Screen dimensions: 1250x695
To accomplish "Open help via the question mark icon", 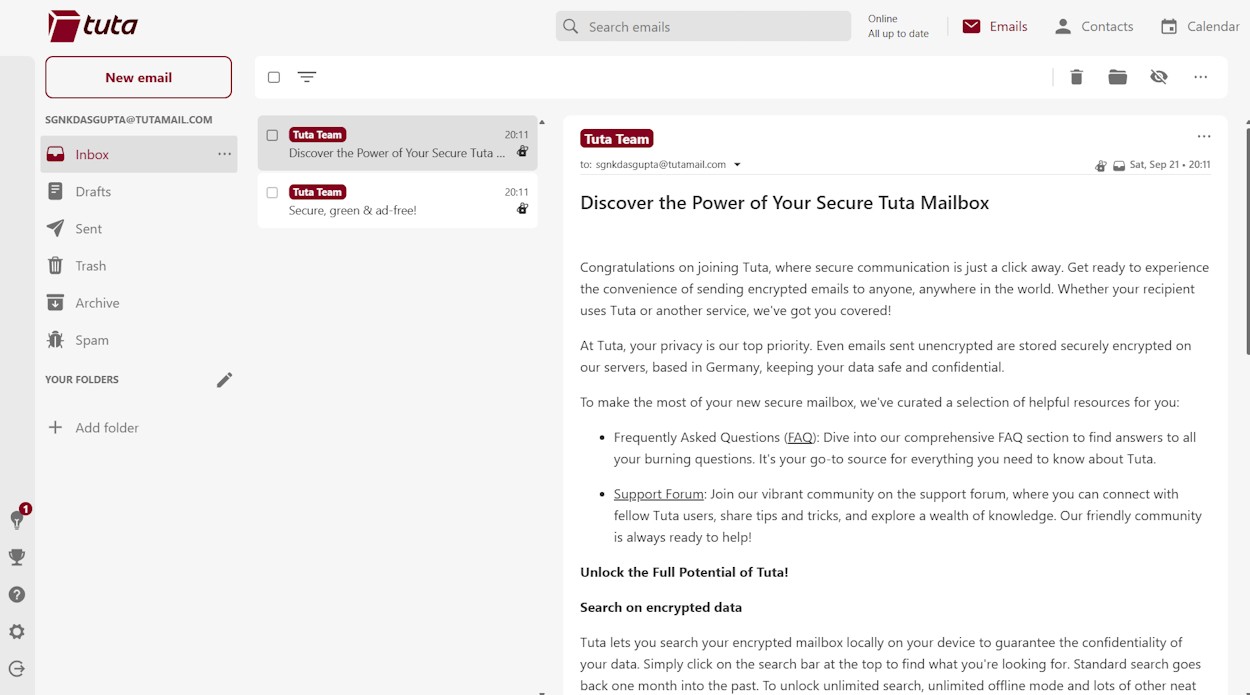I will (x=17, y=594).
